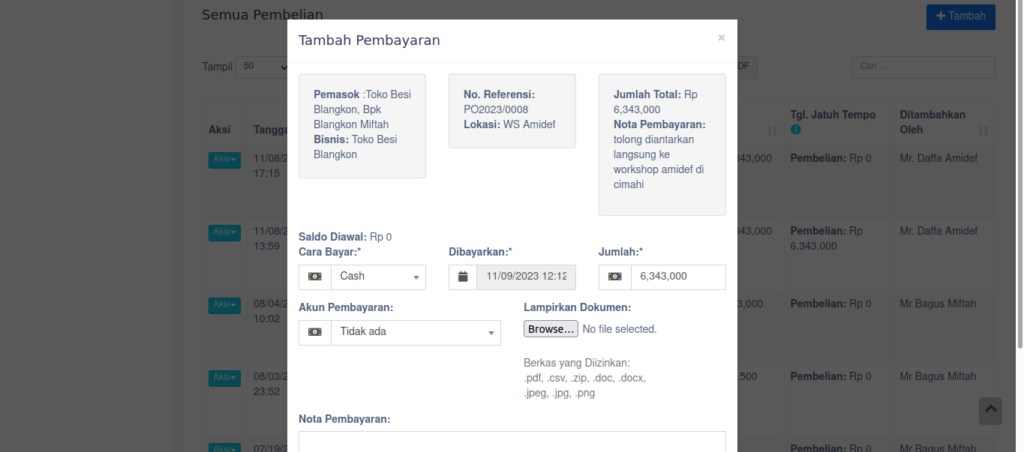Click the money icon beside Akun Pembayaran

[x=314, y=332]
